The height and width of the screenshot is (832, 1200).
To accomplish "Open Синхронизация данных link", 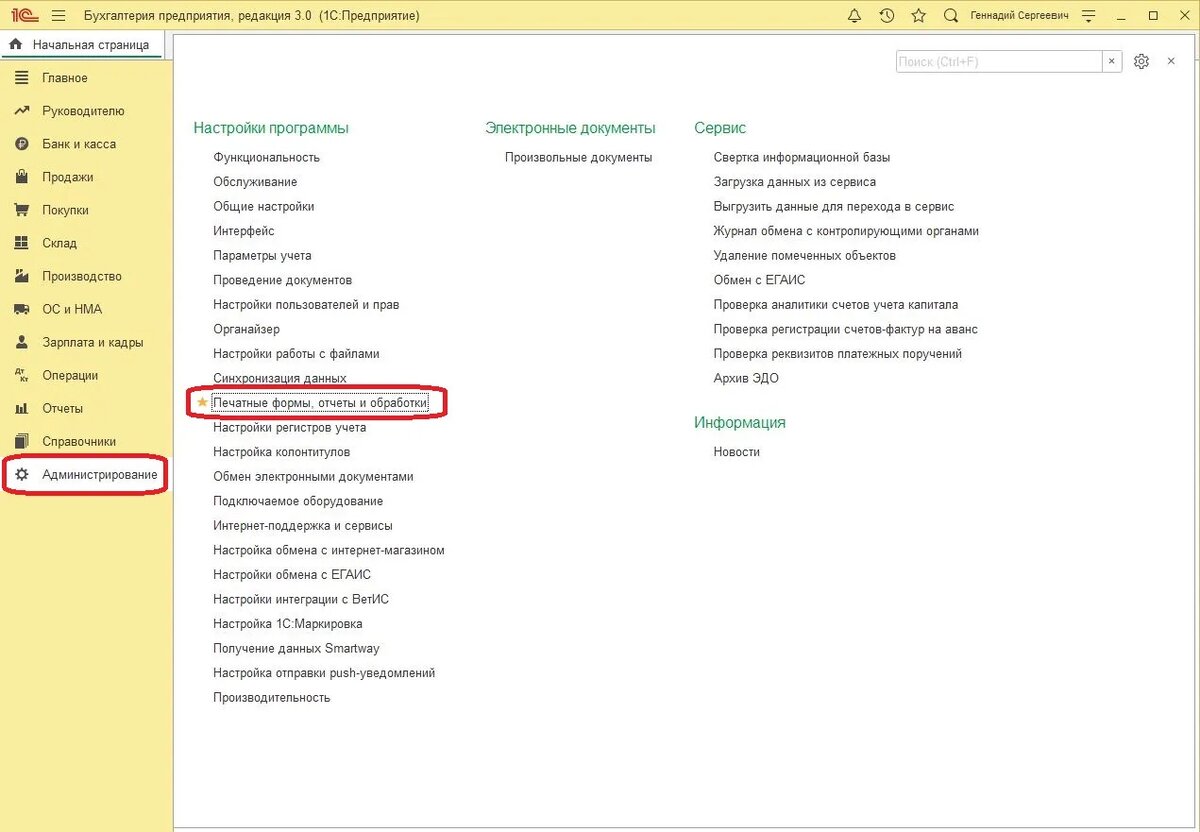I will click(x=280, y=378).
